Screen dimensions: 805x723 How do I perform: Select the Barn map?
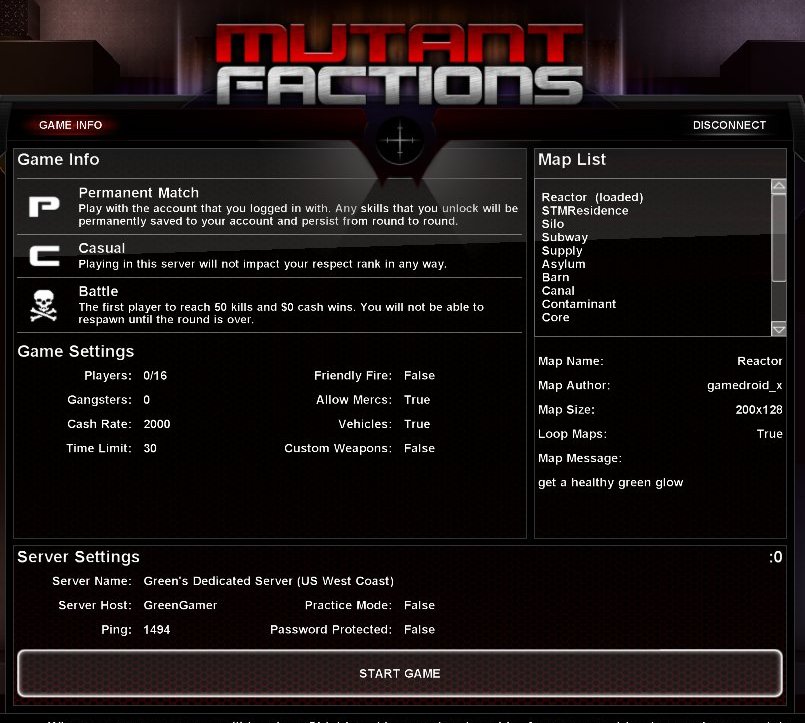click(x=555, y=277)
